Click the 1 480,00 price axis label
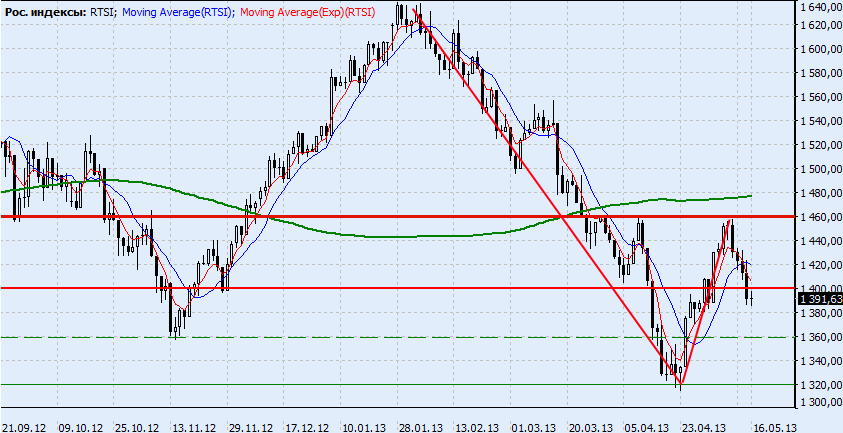The image size is (843, 433). tap(821, 193)
